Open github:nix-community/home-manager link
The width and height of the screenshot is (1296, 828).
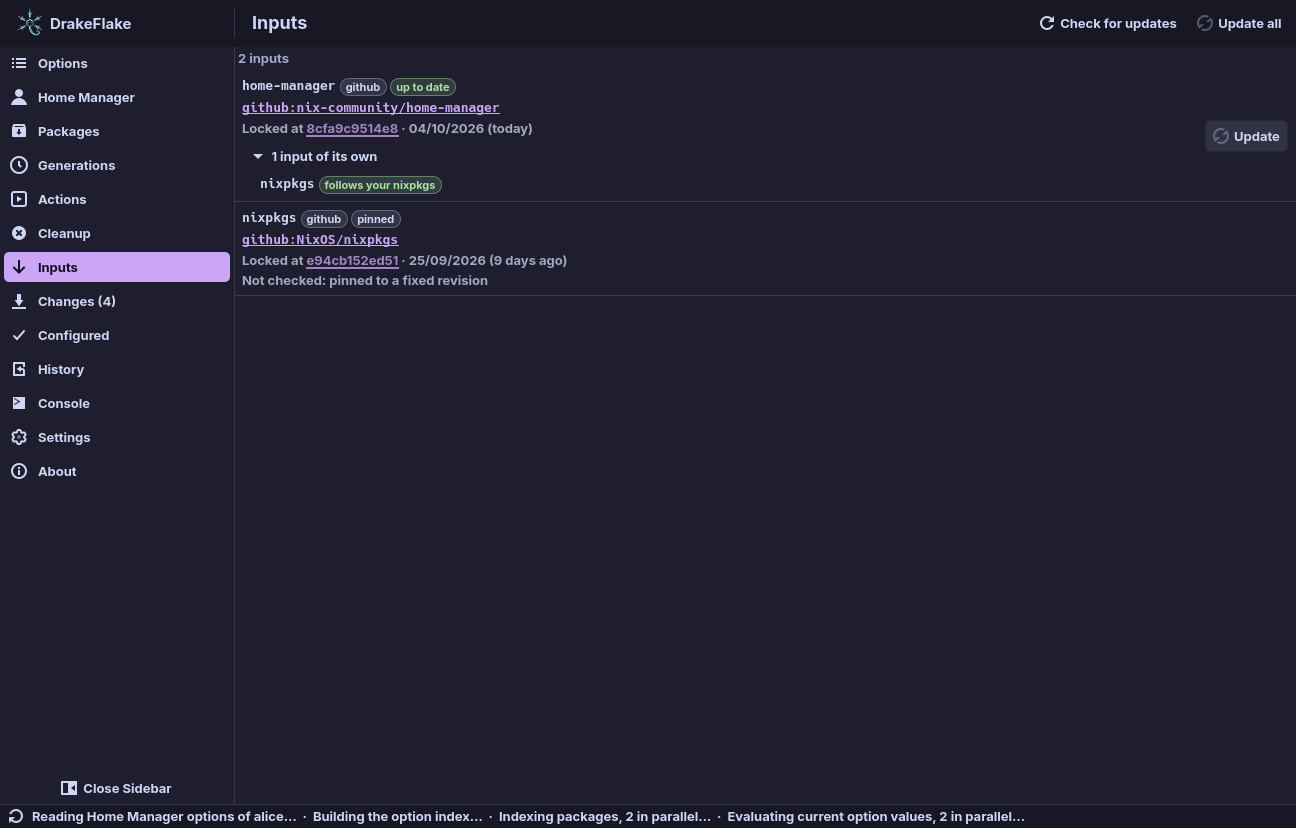pyautogui.click(x=370, y=107)
